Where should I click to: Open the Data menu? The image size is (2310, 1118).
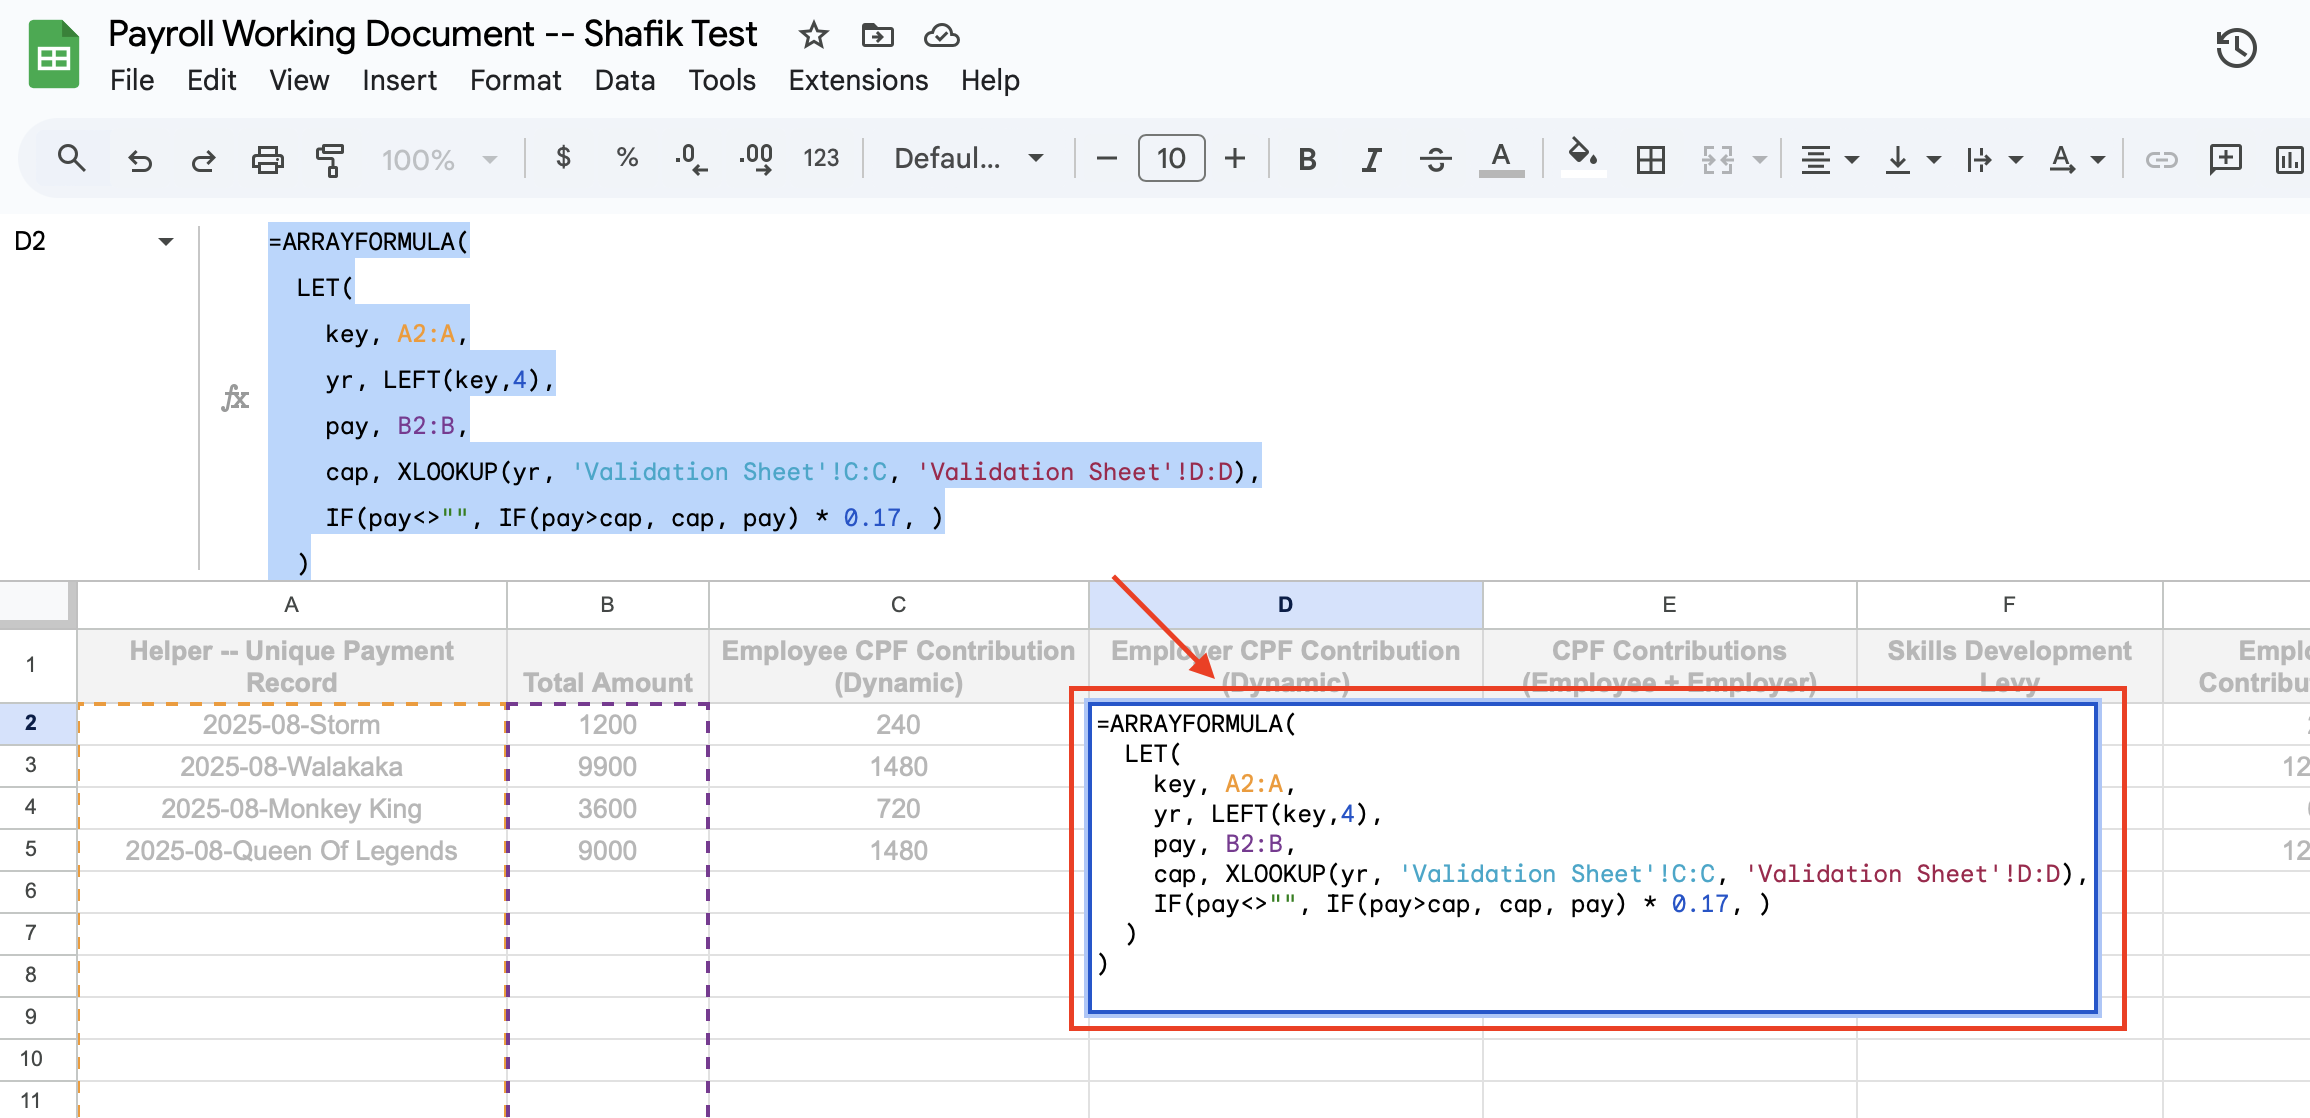point(625,80)
